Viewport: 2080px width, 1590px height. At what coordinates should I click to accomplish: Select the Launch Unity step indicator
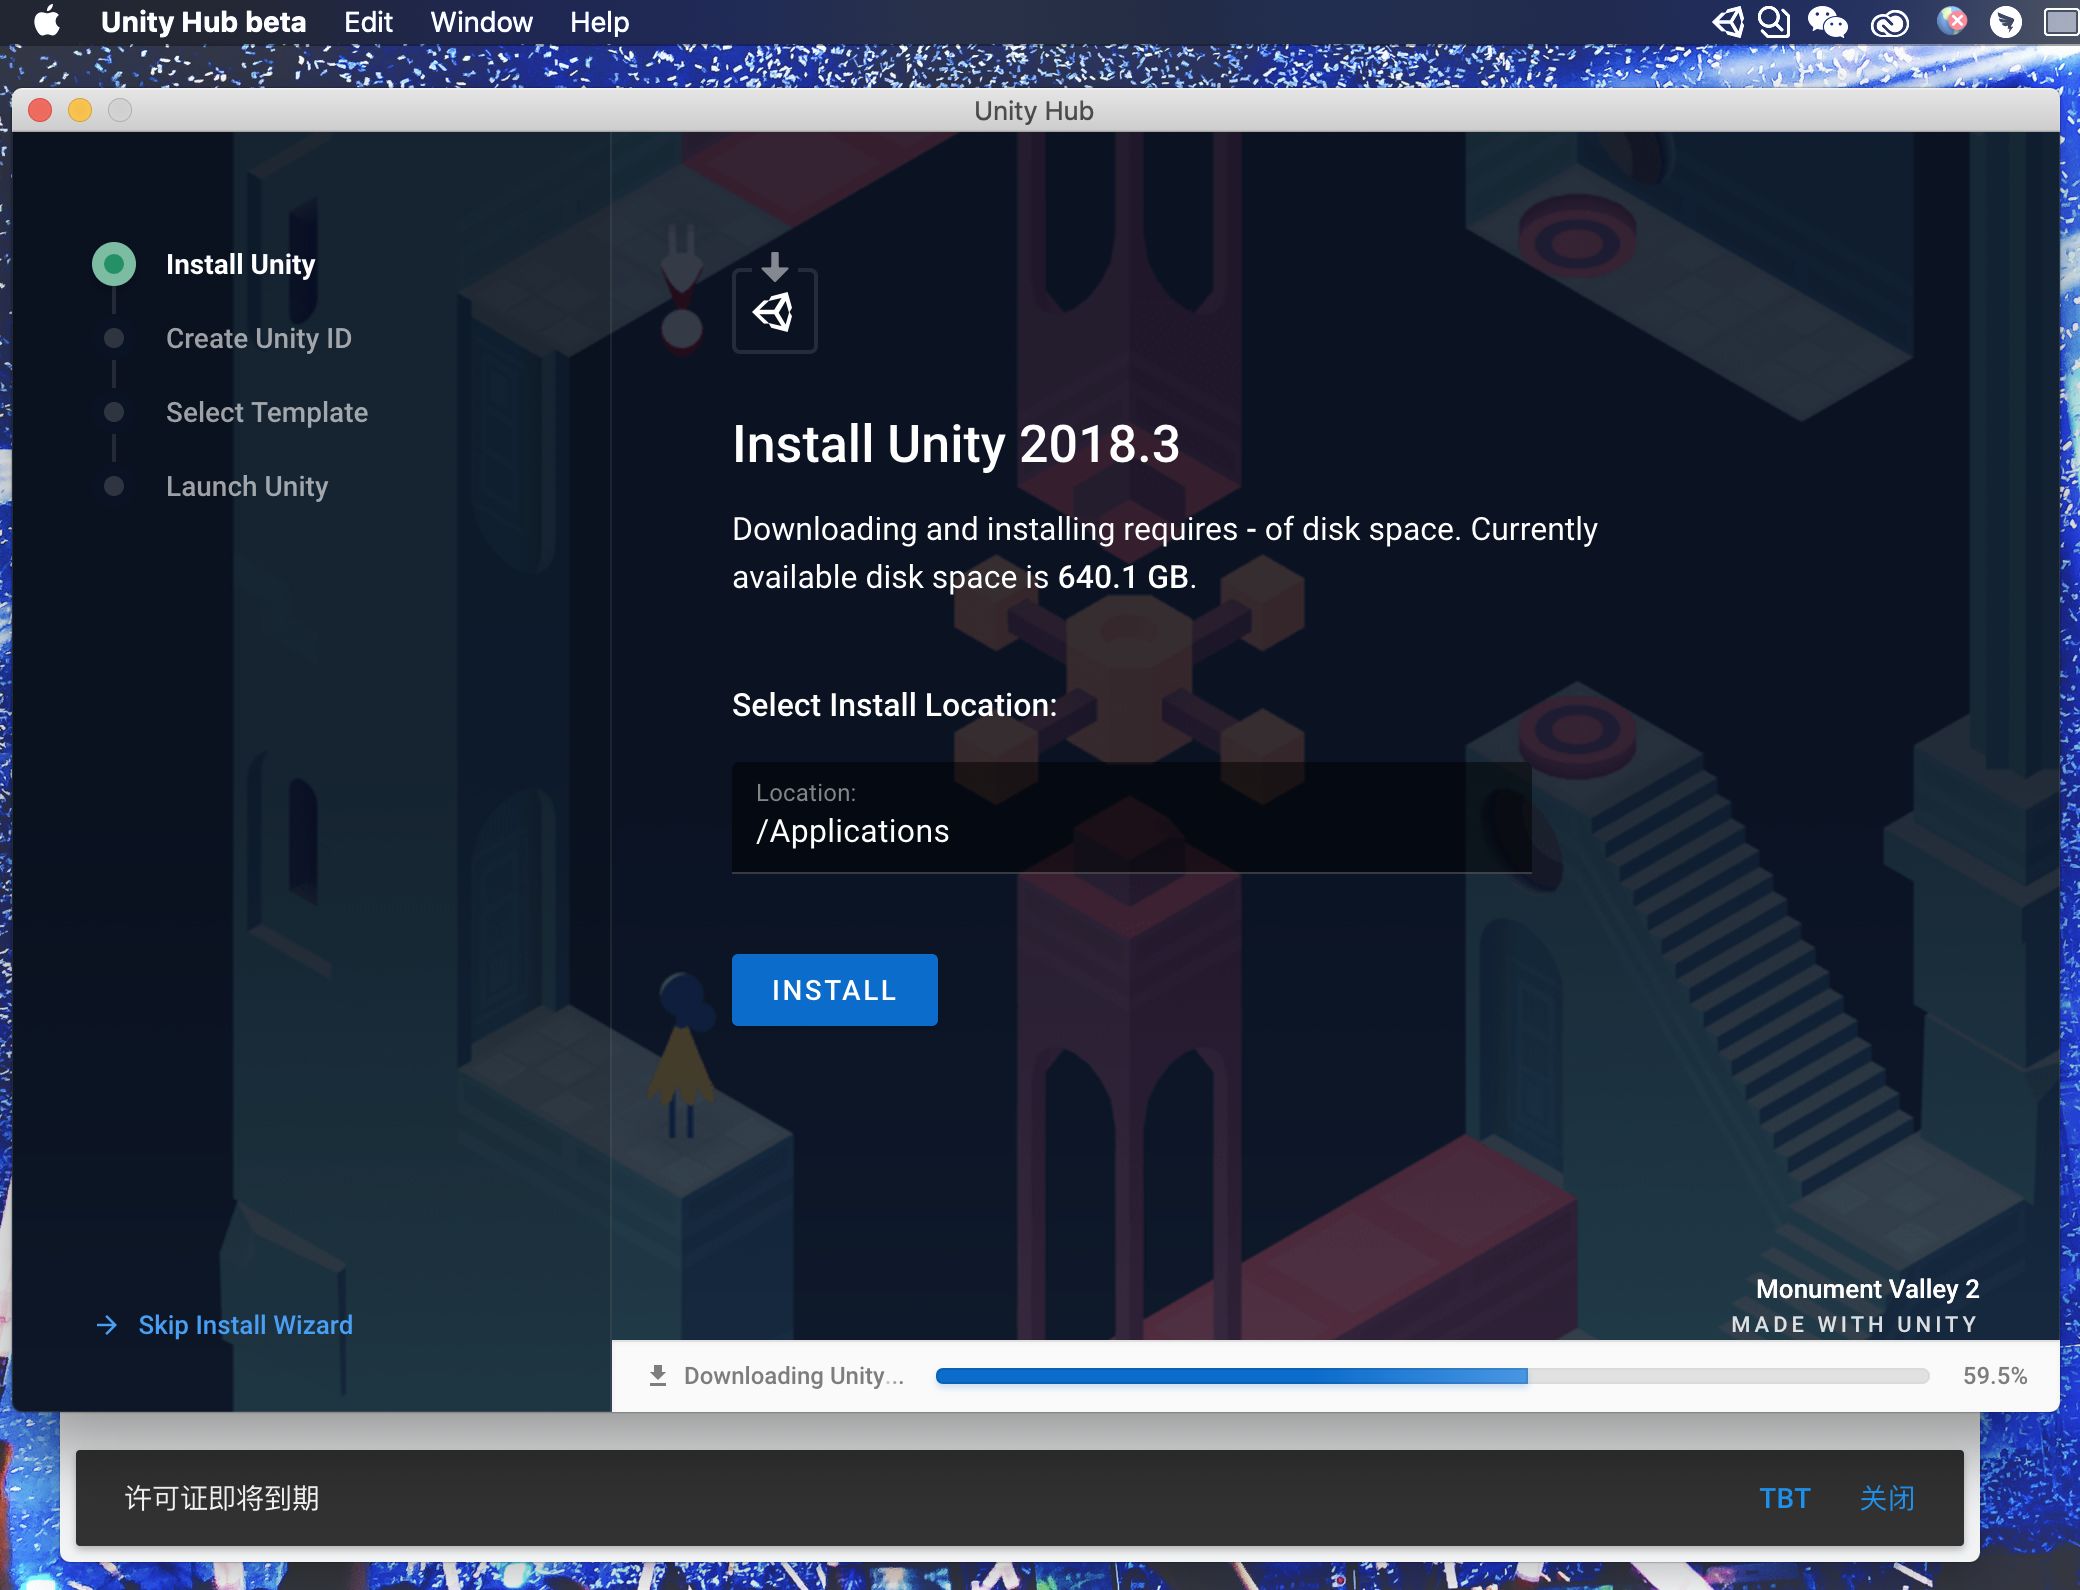(x=113, y=486)
